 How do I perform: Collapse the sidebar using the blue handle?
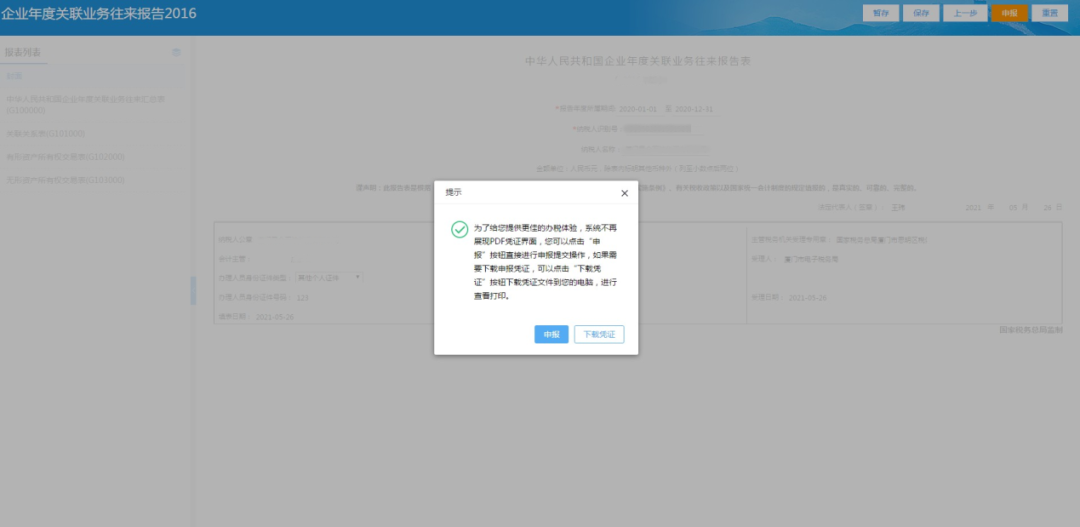[193, 291]
